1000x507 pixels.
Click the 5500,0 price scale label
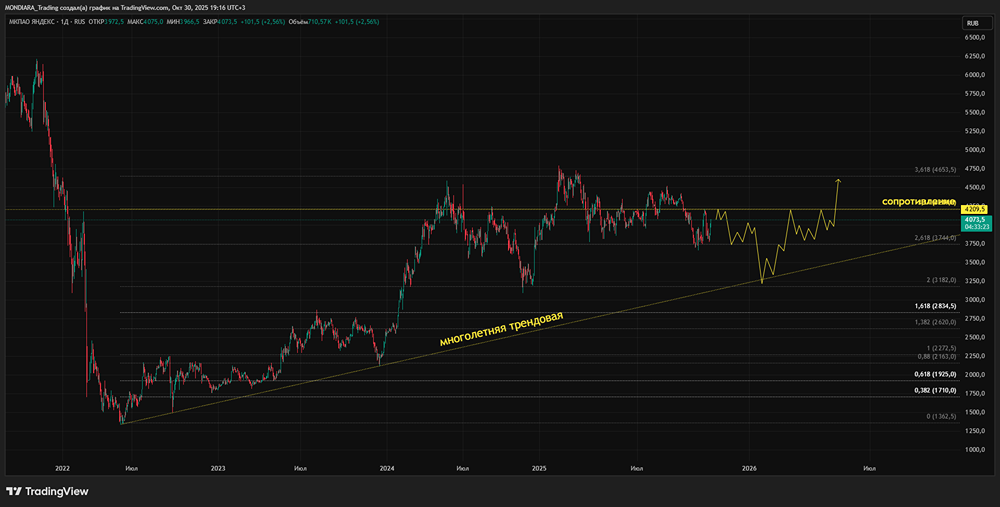[976, 112]
